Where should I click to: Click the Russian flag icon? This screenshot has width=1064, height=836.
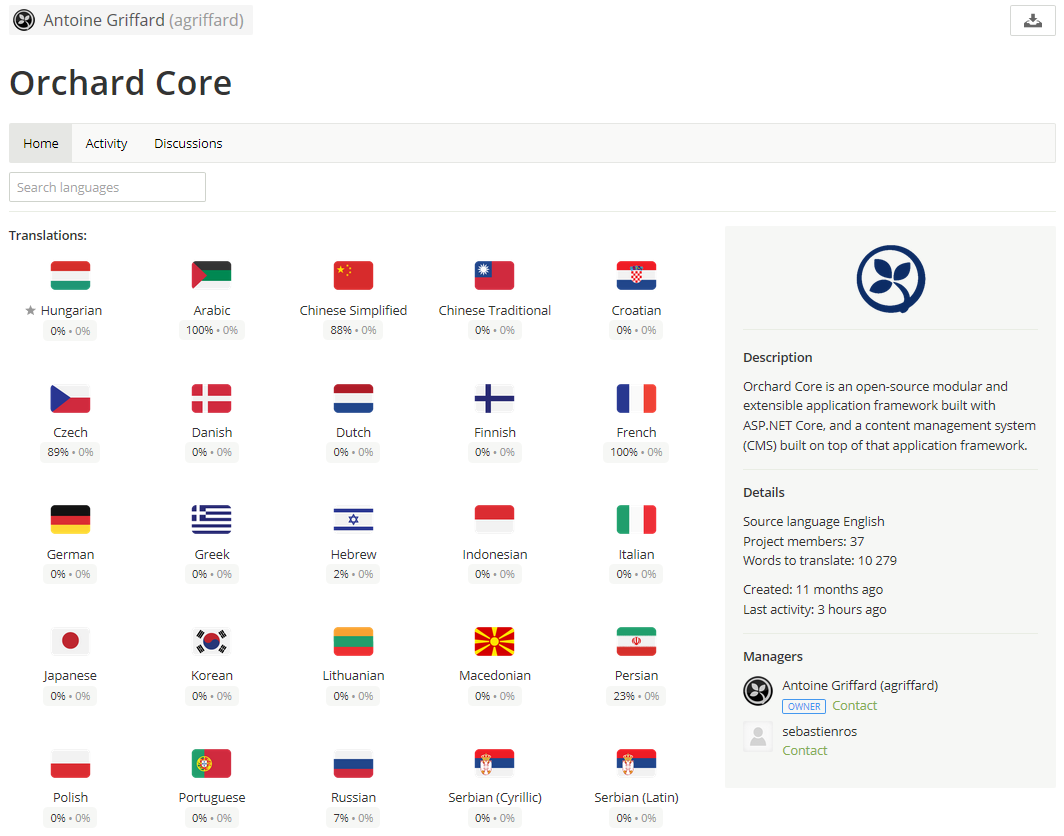tap(354, 763)
